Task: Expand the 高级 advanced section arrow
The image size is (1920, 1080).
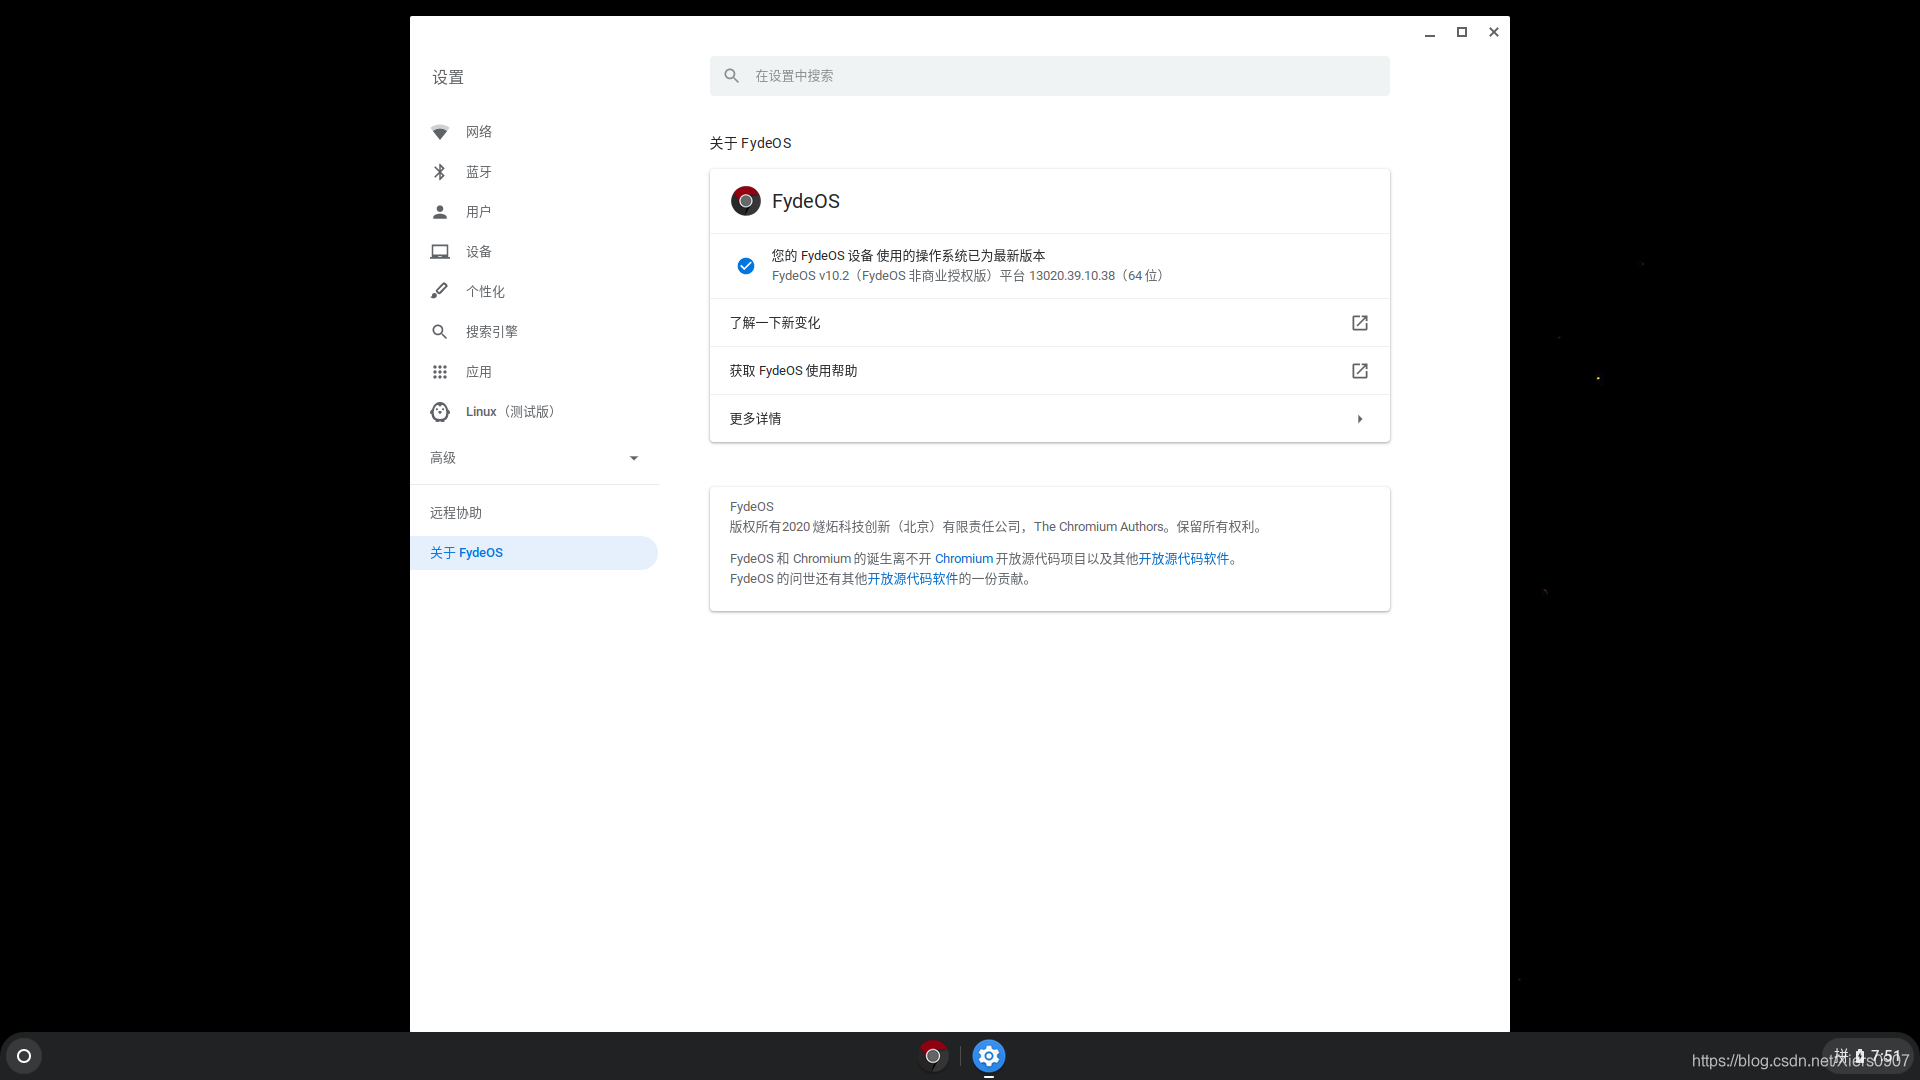Action: (x=634, y=458)
